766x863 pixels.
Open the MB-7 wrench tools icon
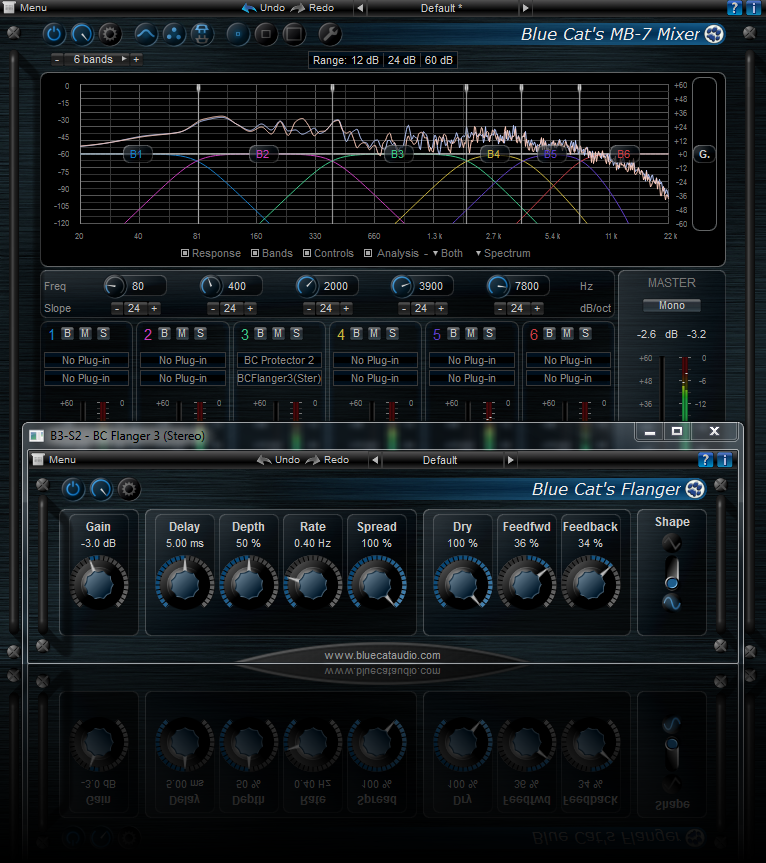tap(330, 35)
